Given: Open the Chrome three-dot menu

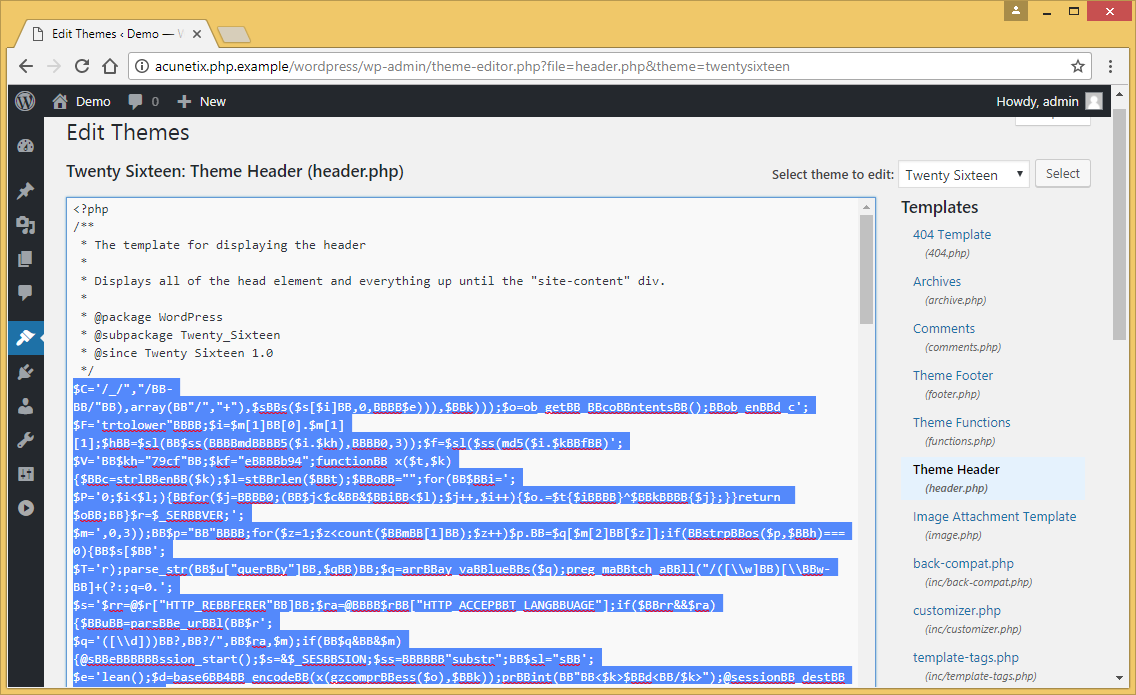Looking at the screenshot, I should pos(1110,66).
